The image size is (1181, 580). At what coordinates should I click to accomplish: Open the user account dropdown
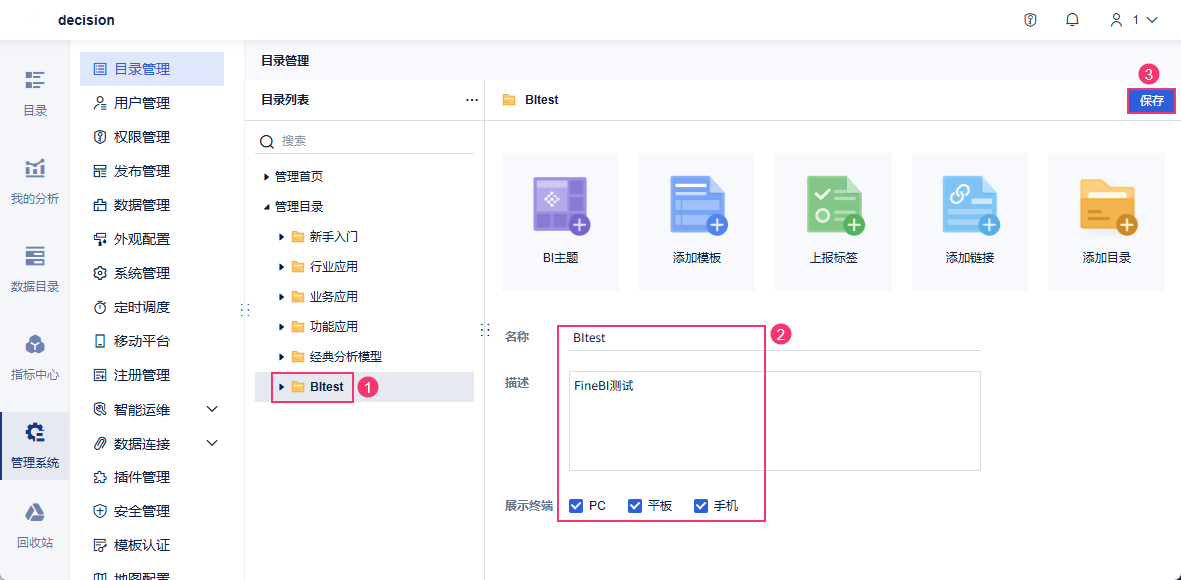click(x=1134, y=20)
